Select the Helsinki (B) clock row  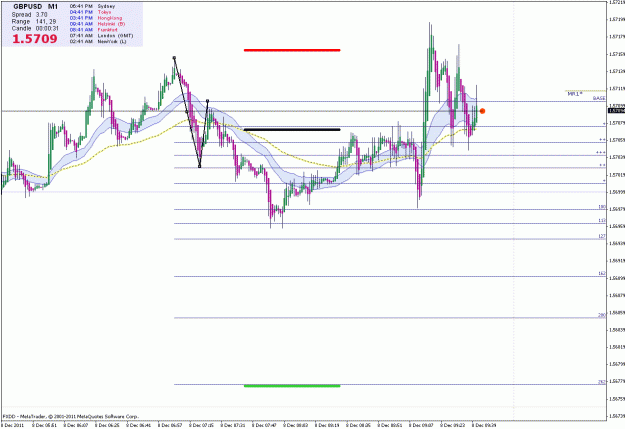98,24
